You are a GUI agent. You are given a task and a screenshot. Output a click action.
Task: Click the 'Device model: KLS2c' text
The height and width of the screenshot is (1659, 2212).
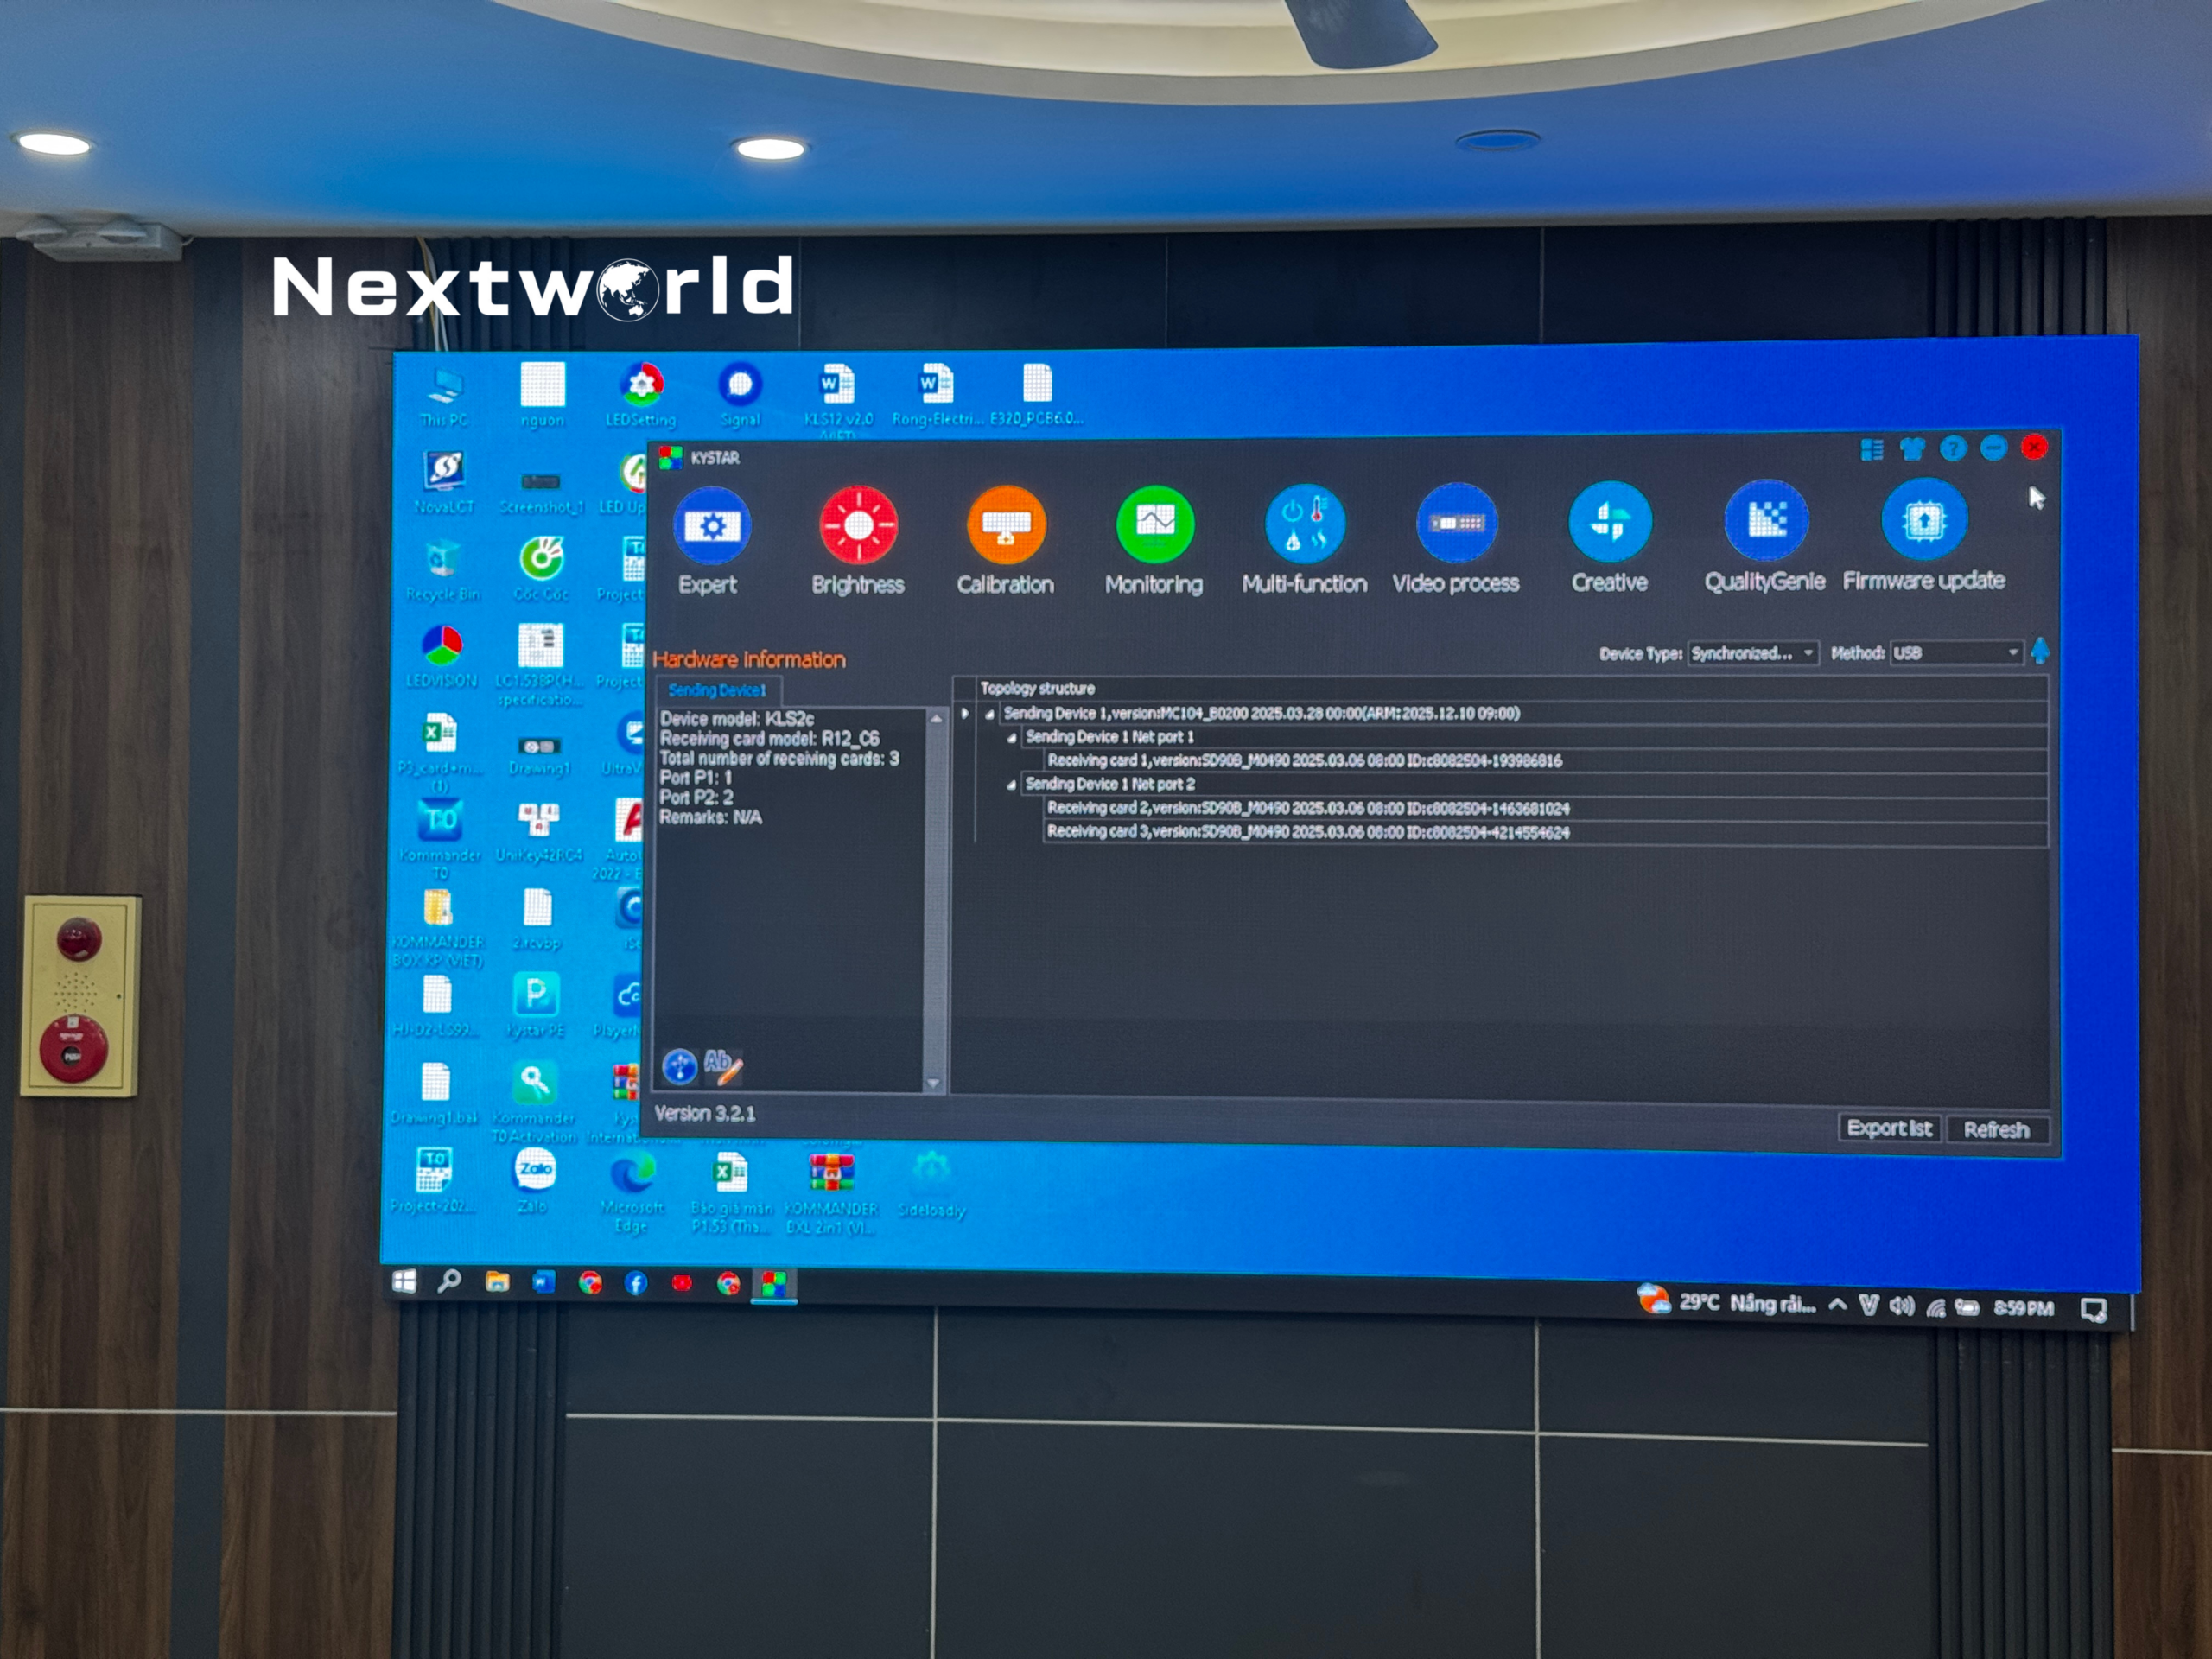[737, 718]
